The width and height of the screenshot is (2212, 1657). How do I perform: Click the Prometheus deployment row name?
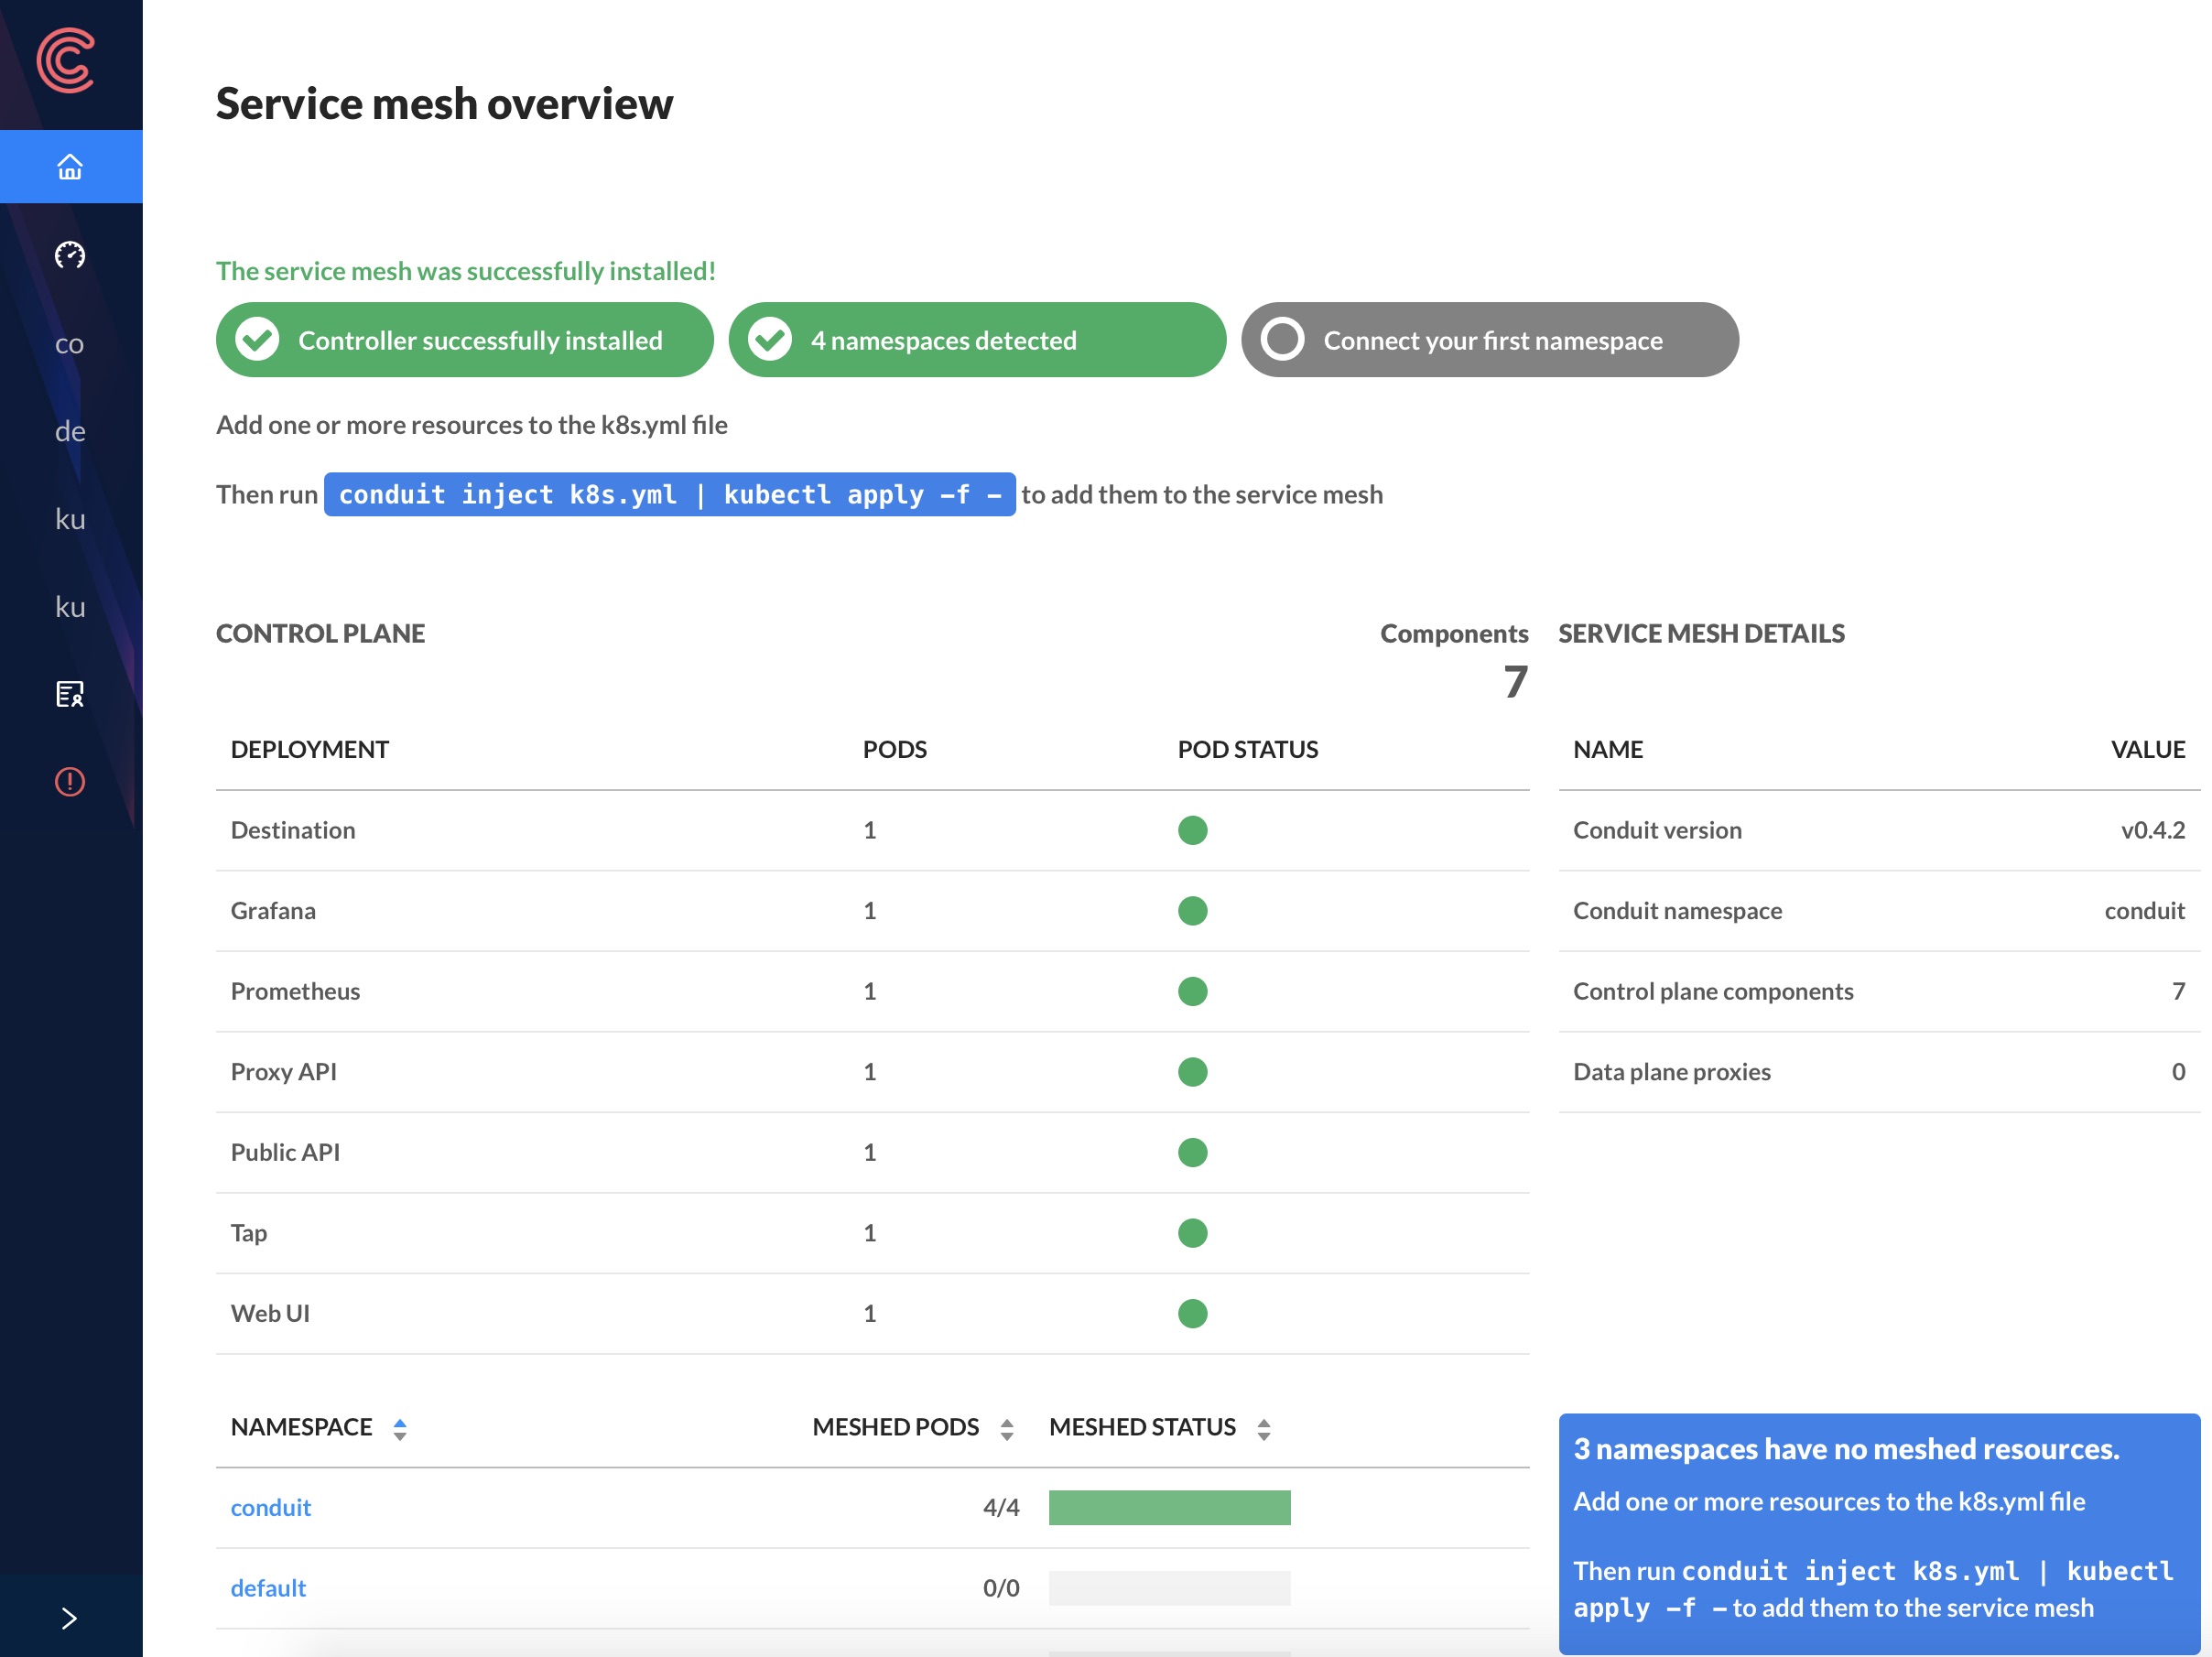295,991
